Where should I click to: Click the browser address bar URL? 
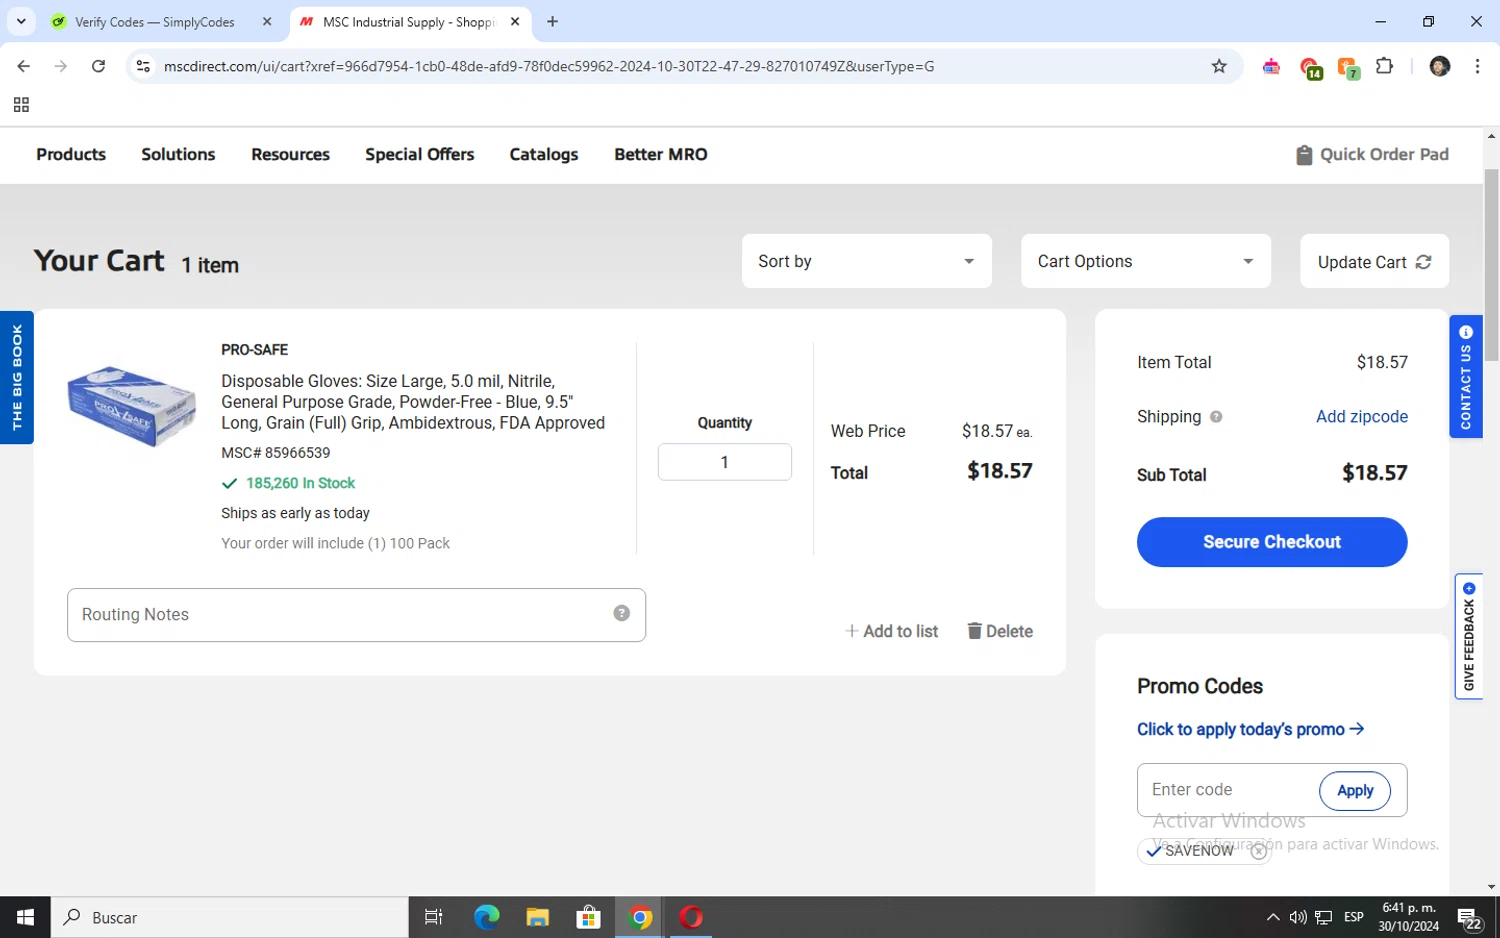click(x=549, y=66)
